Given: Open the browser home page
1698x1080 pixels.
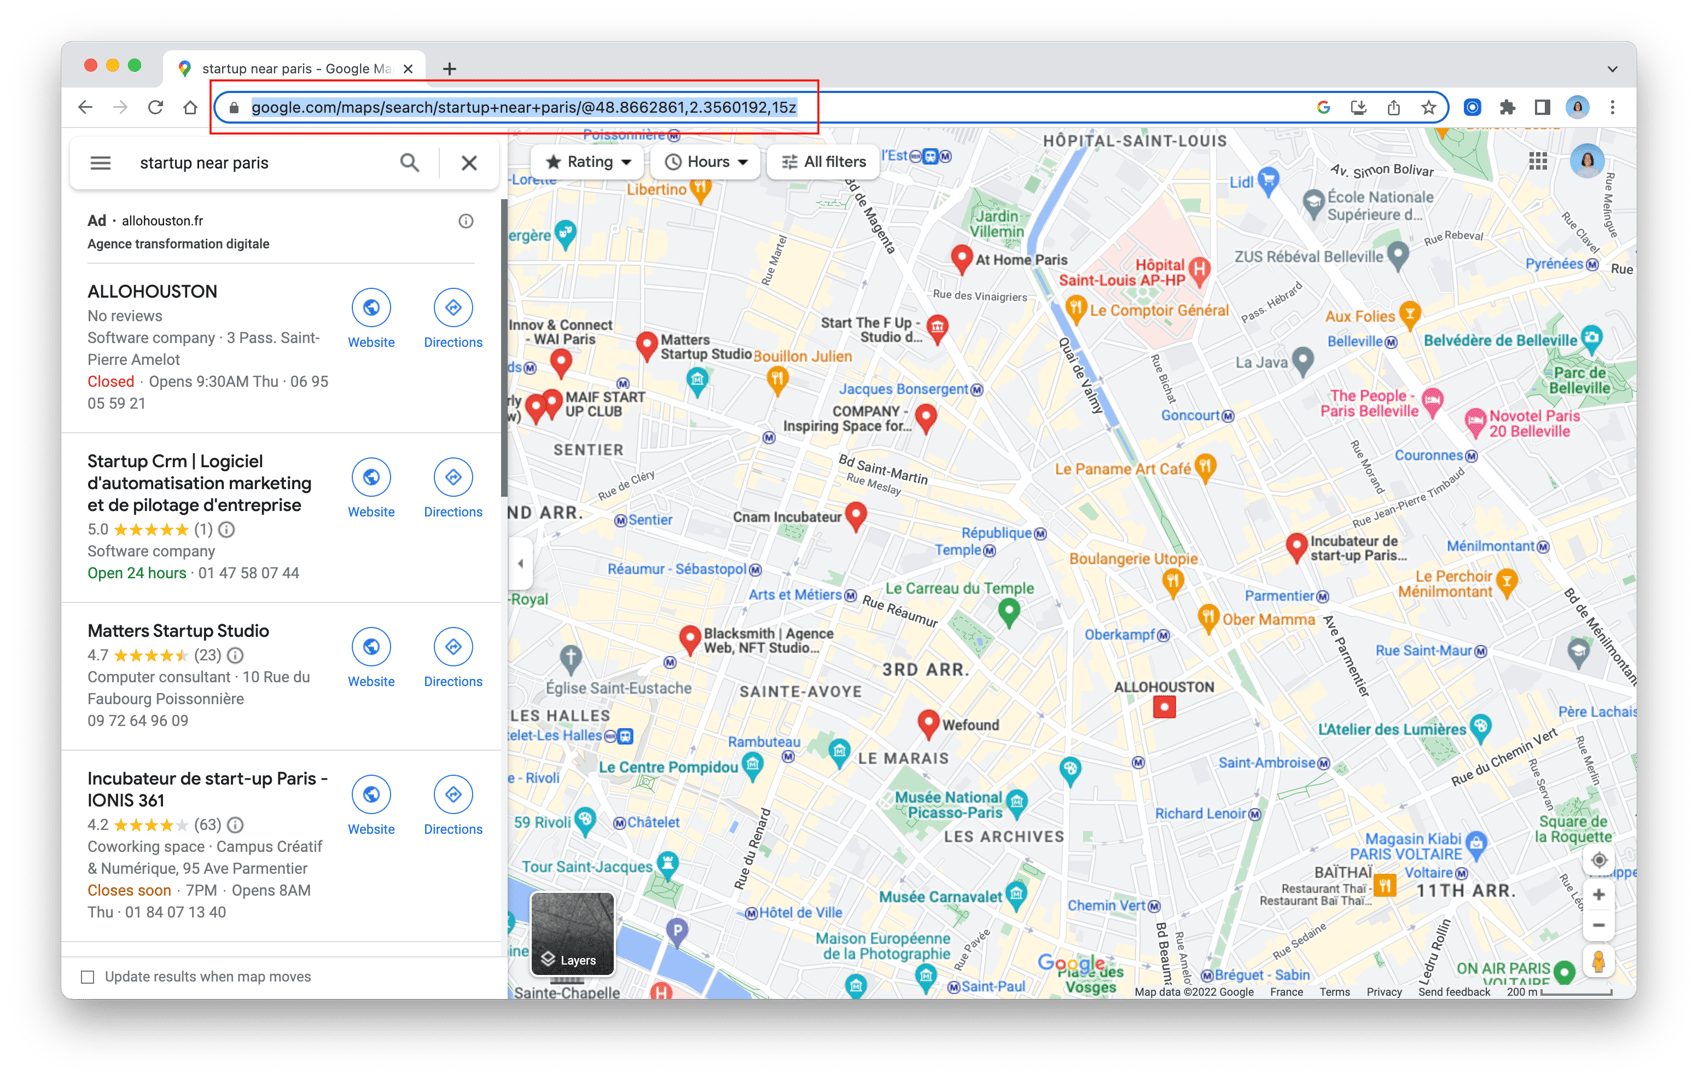Looking at the screenshot, I should point(190,107).
